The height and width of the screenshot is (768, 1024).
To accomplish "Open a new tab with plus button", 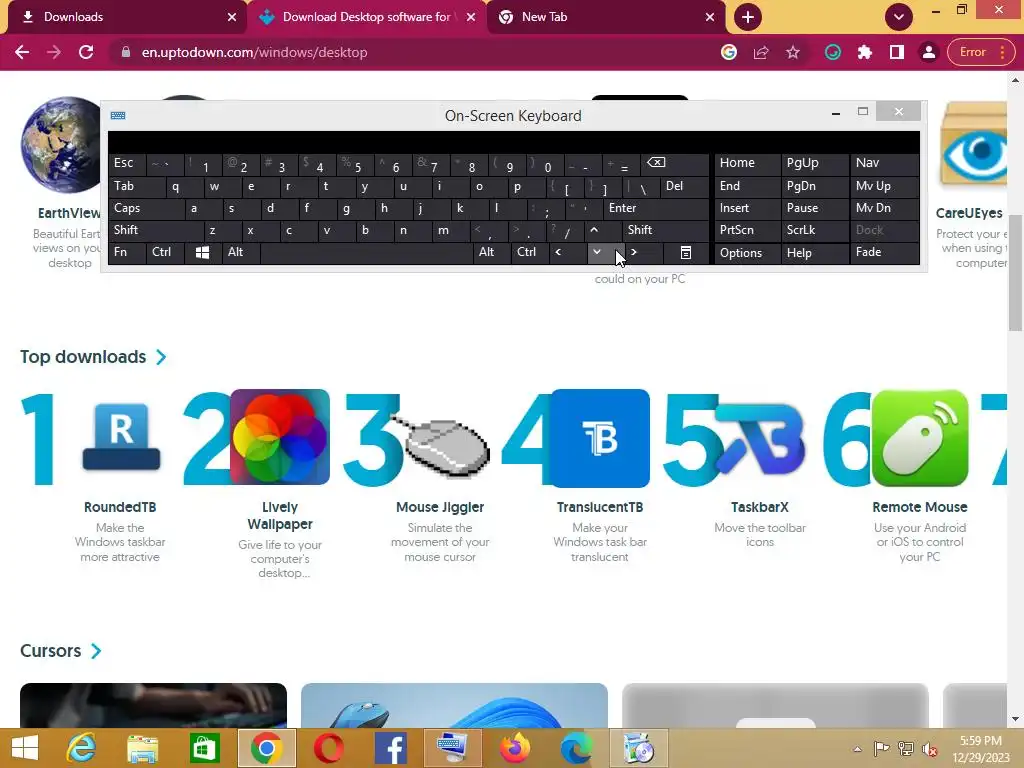I will tap(748, 17).
